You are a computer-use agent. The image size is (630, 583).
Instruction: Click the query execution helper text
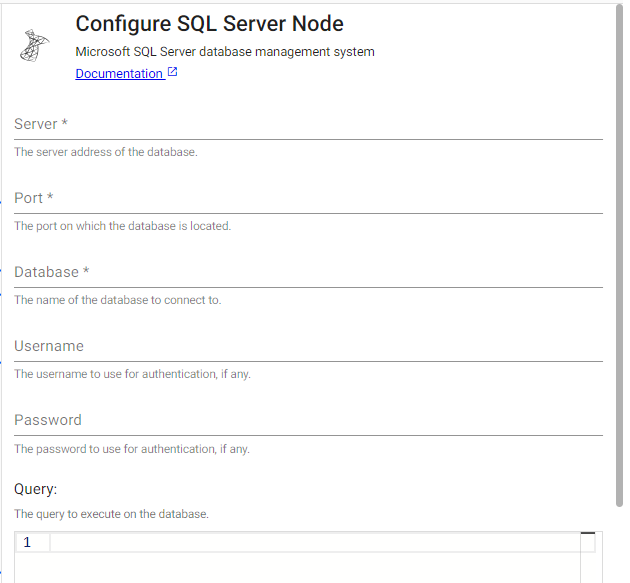111,514
